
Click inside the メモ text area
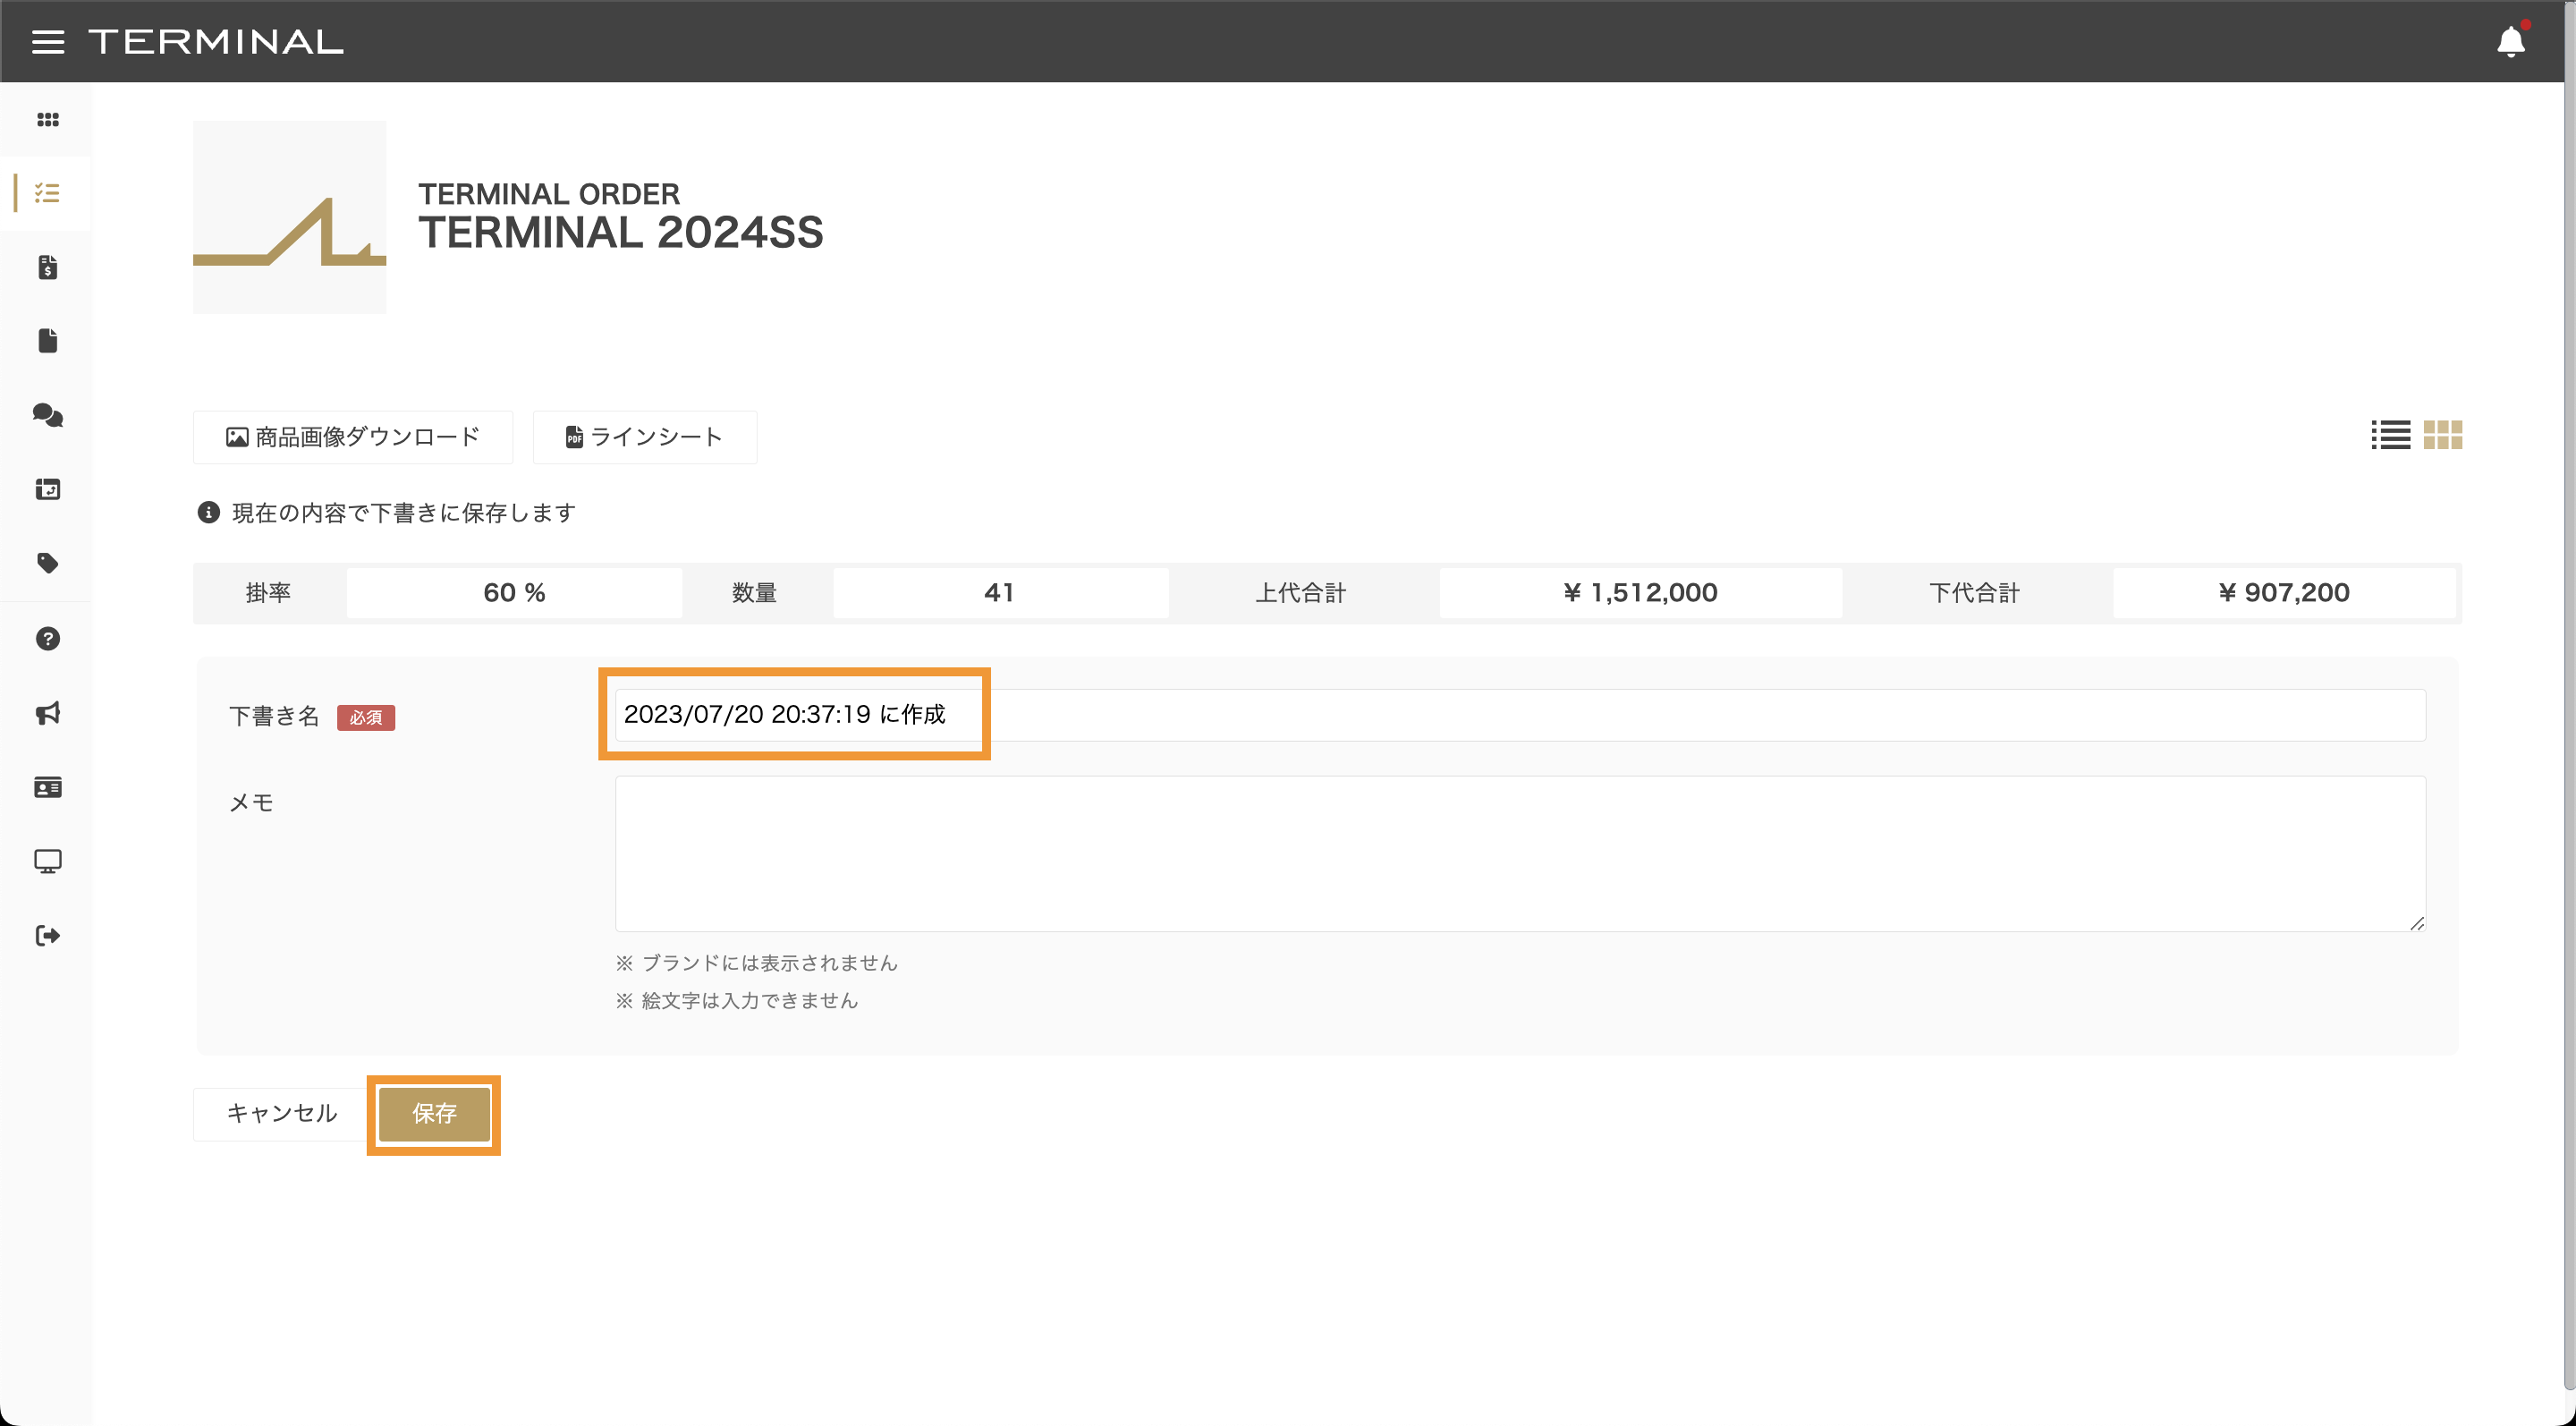[1519, 853]
